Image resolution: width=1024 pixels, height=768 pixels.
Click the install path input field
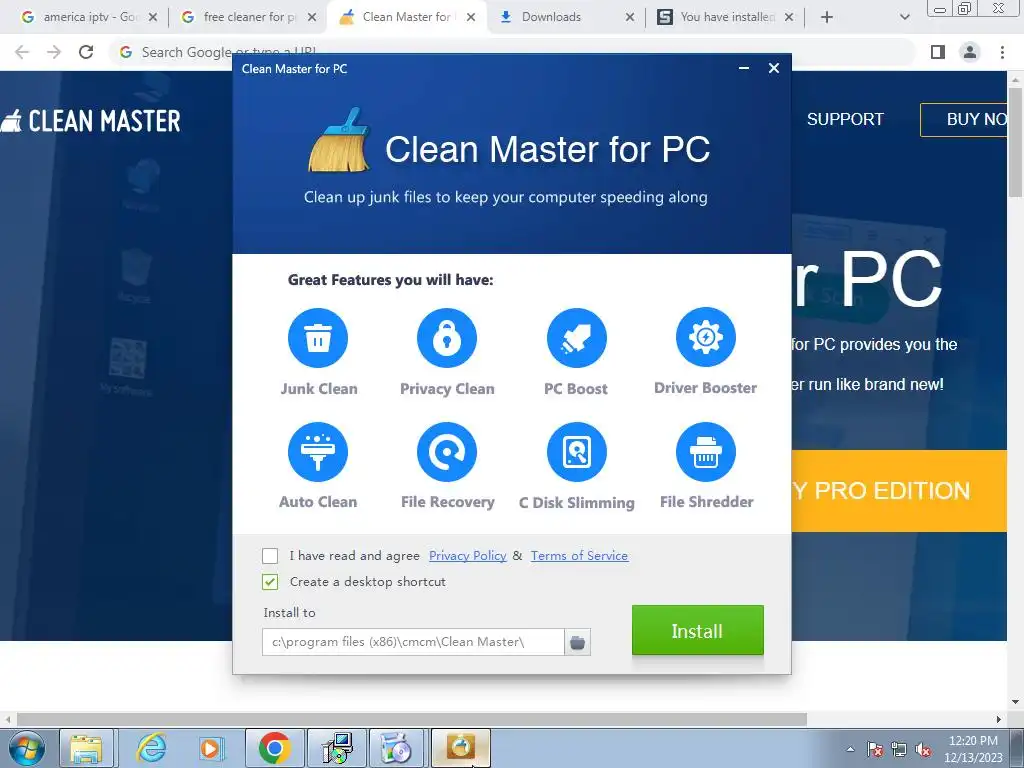(413, 643)
